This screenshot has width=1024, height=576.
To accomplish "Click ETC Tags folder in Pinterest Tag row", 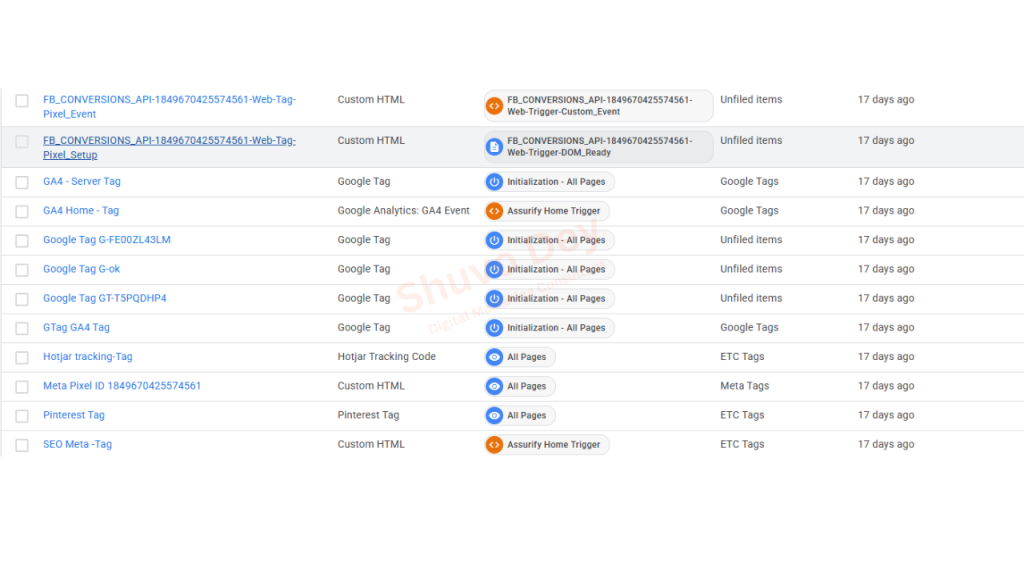I will tap(742, 415).
